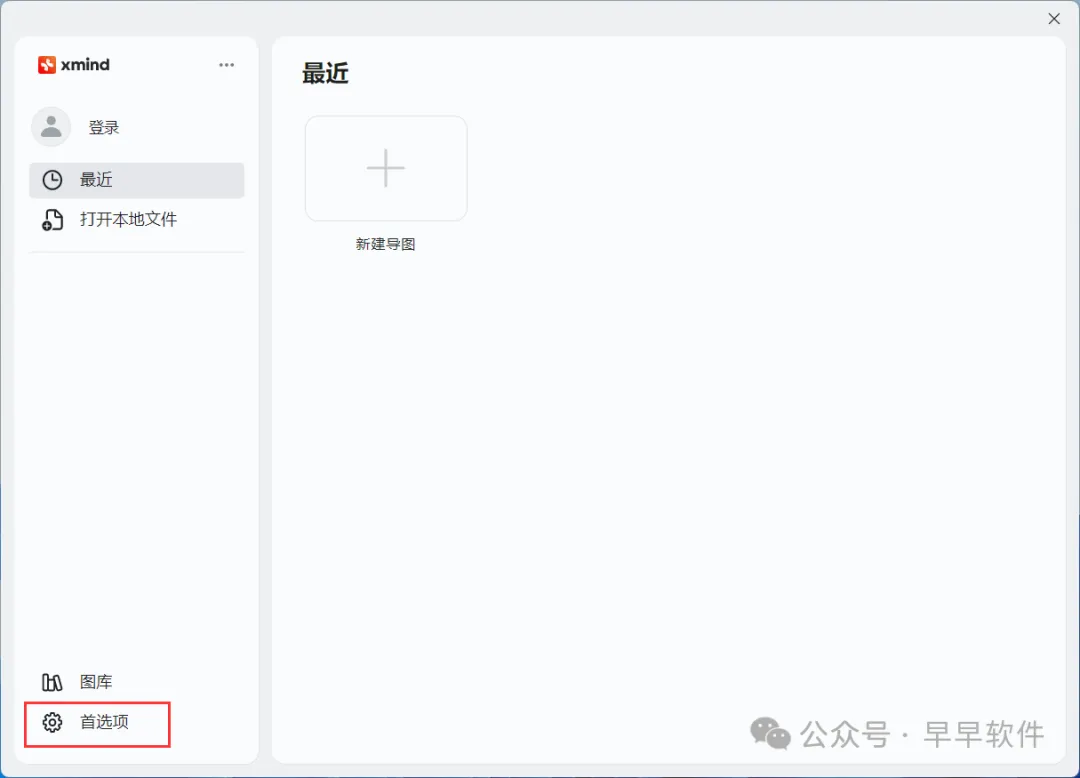The height and width of the screenshot is (778, 1080).
Task: Click the 首选项 gear icon
Action: click(52, 722)
